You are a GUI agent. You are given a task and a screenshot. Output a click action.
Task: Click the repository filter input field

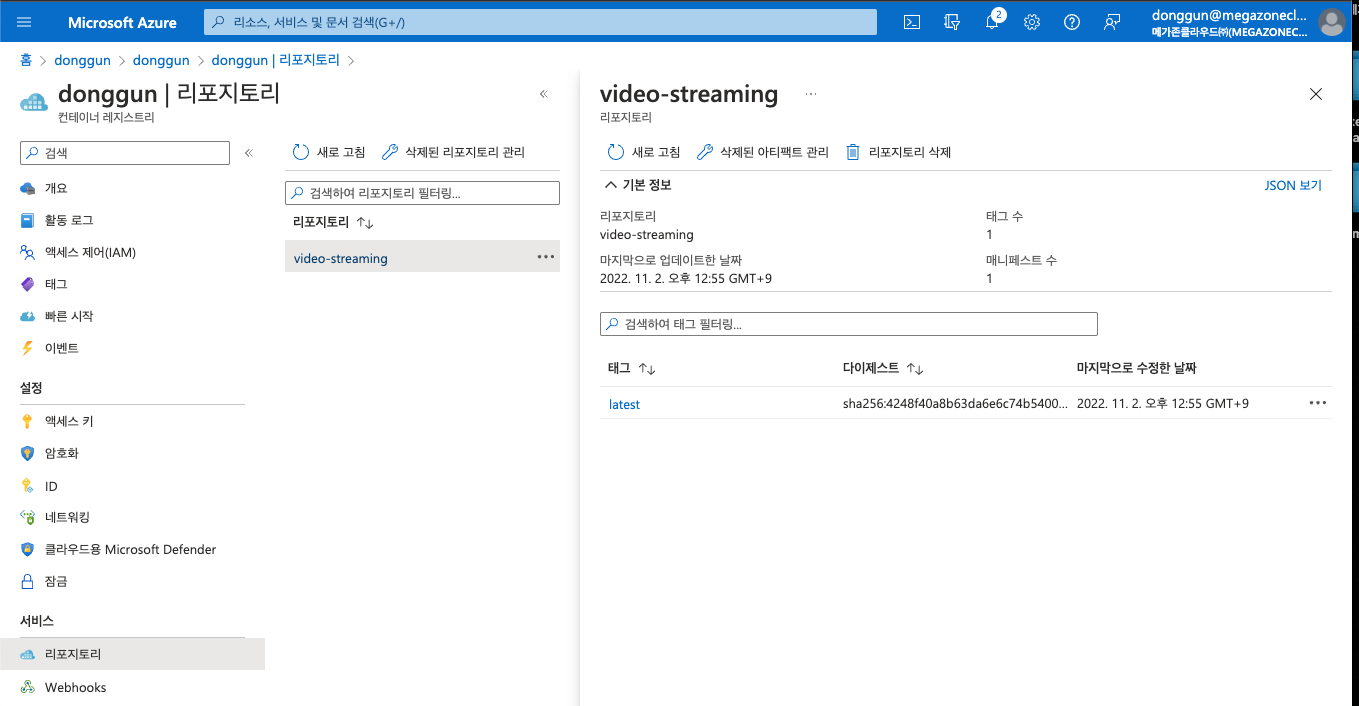[x=422, y=193]
